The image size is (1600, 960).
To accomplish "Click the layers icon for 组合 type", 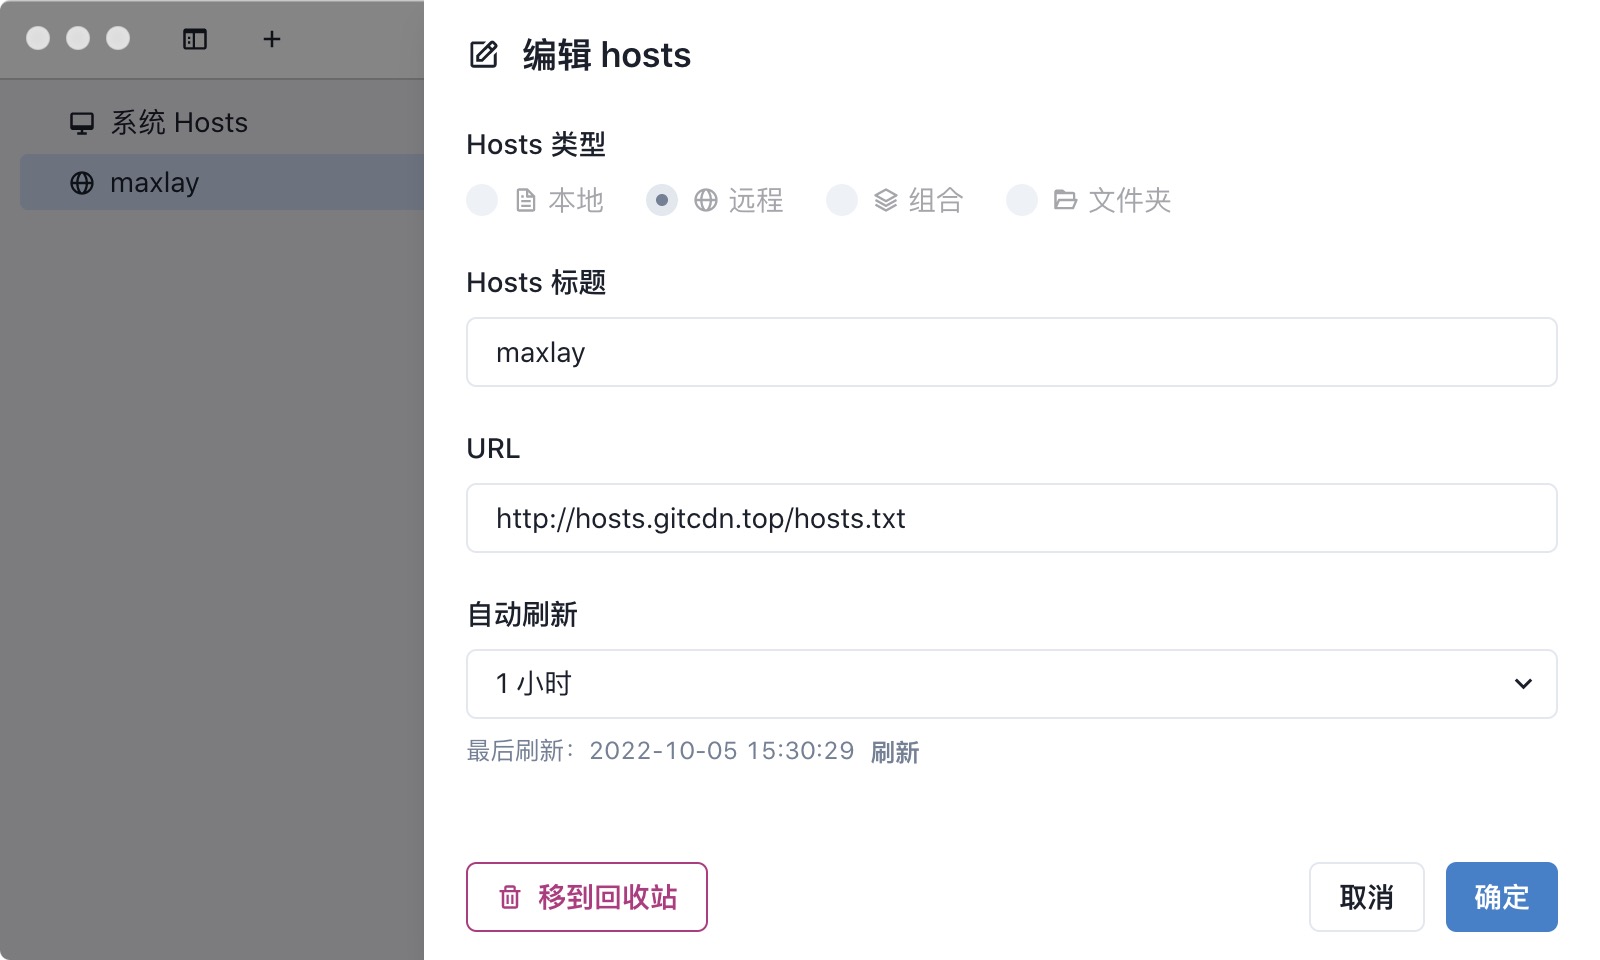I will click(x=886, y=201).
